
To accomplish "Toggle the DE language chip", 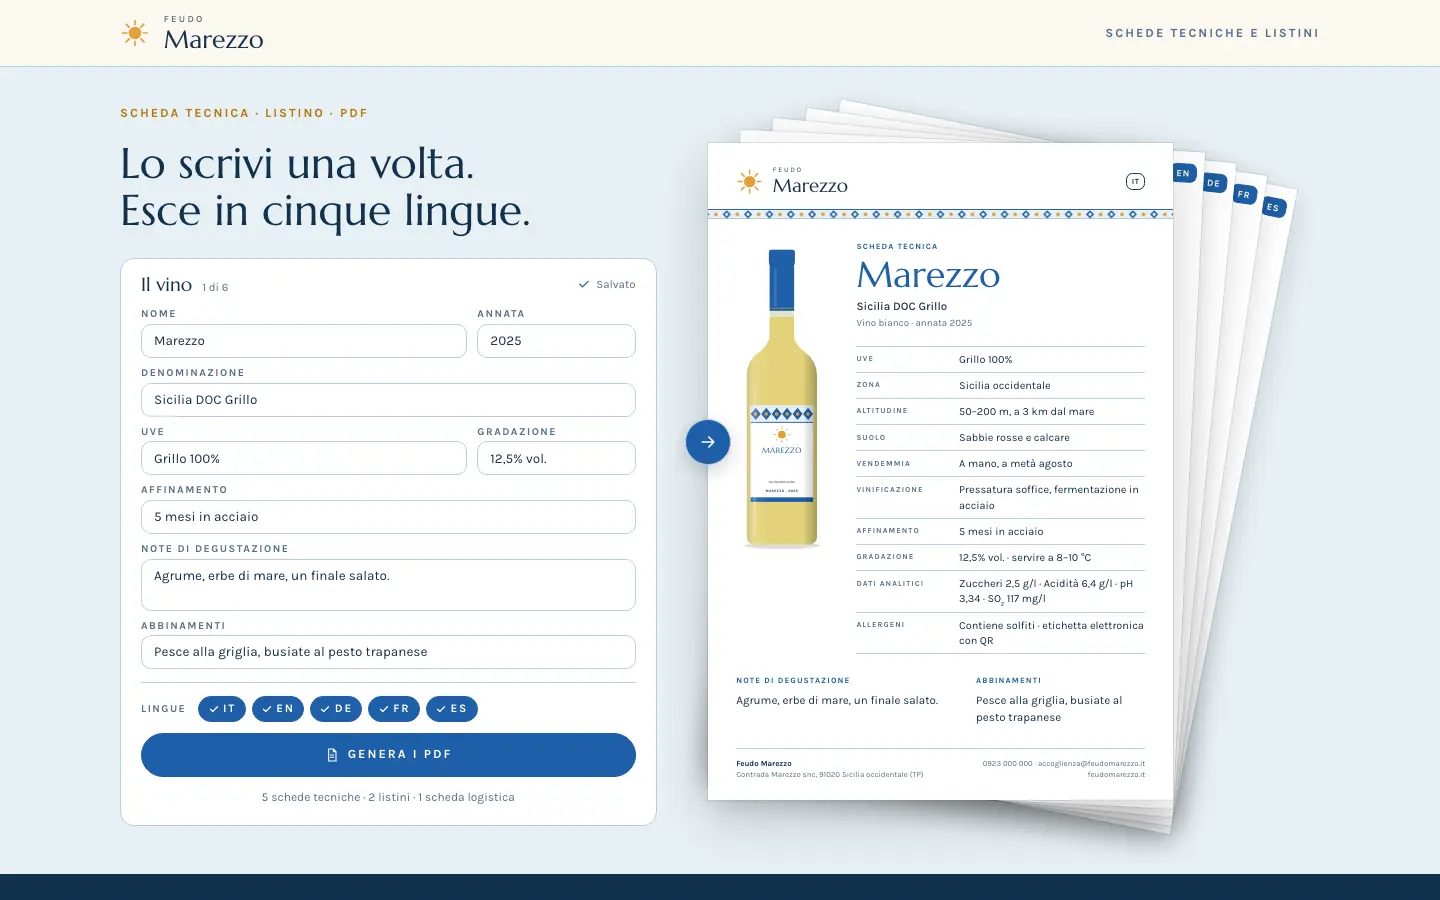I will click(336, 709).
